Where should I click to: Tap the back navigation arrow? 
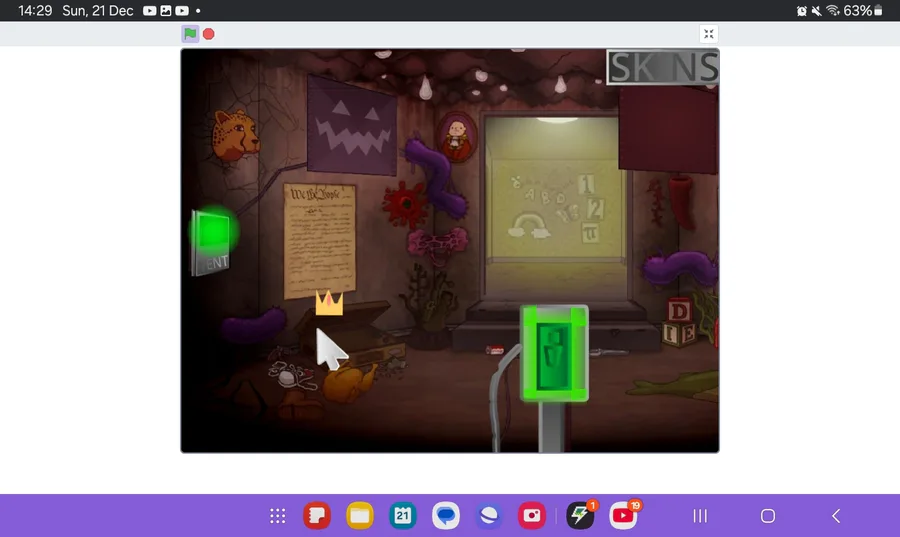(x=836, y=516)
